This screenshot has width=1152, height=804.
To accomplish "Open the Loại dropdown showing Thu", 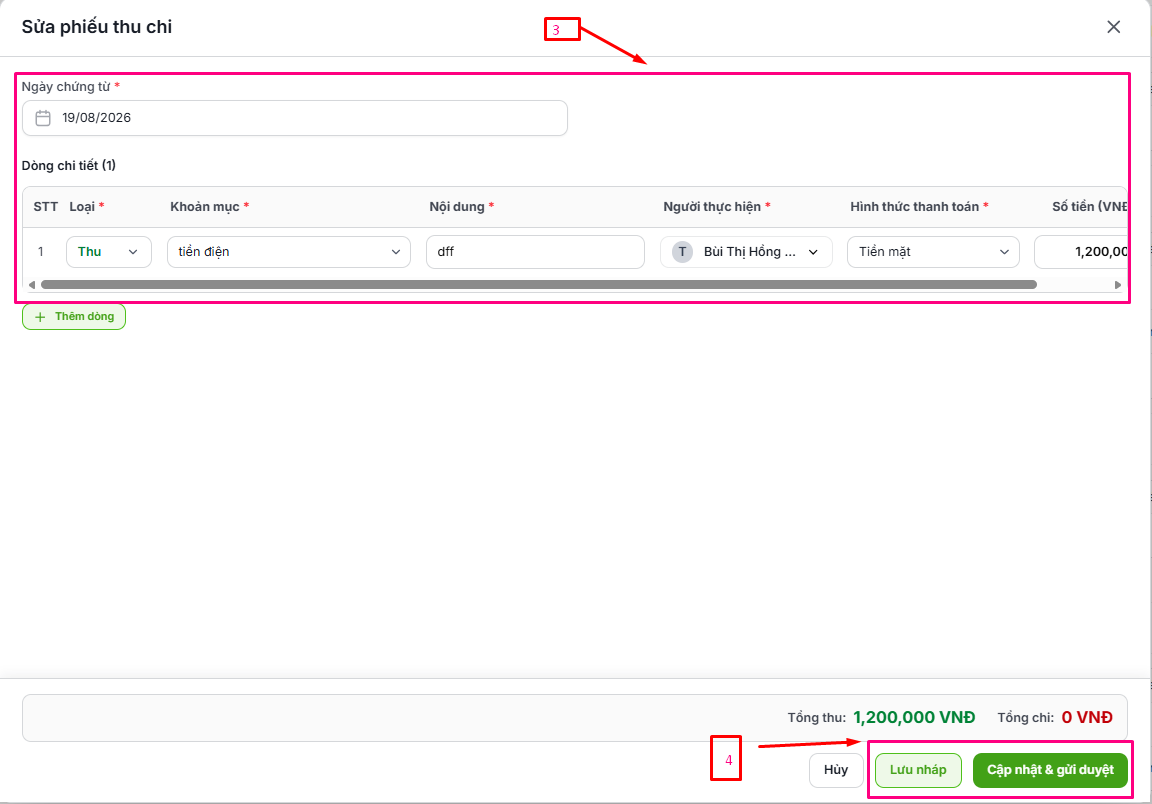I will point(109,252).
